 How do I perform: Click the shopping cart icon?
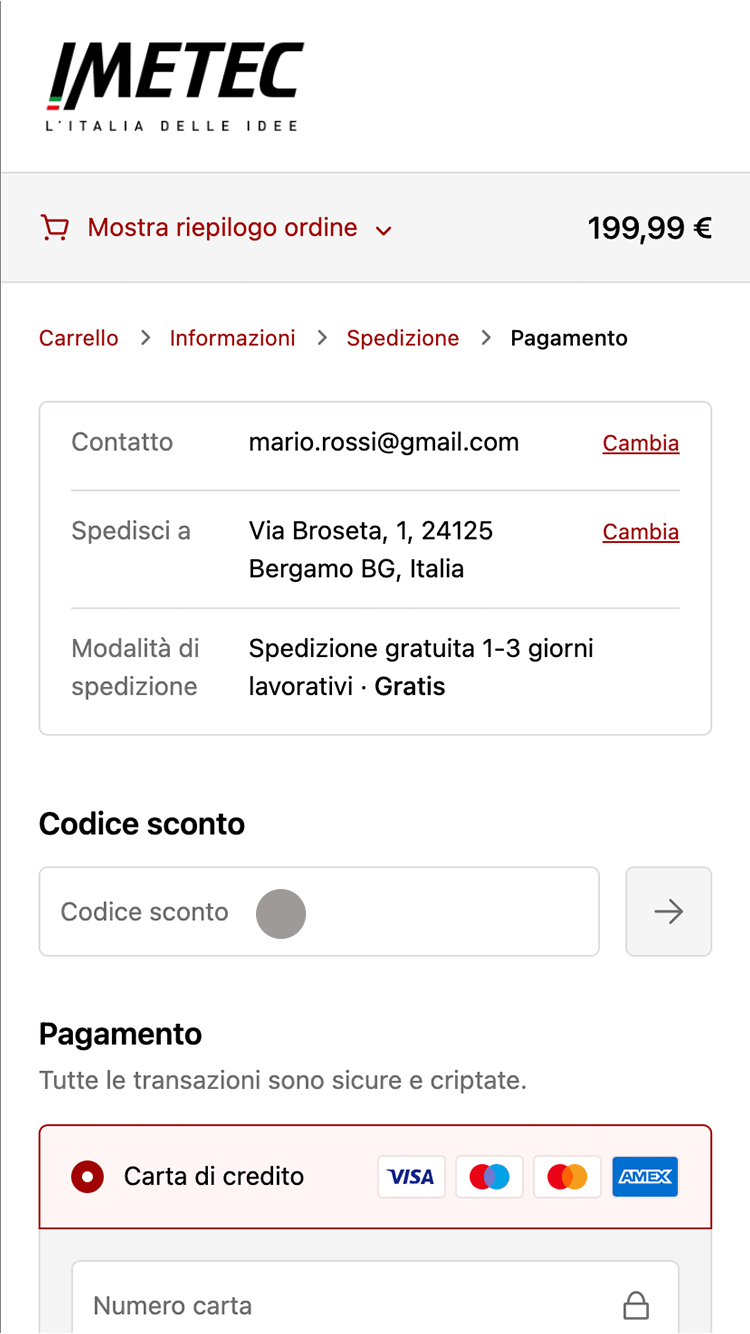[x=54, y=228]
